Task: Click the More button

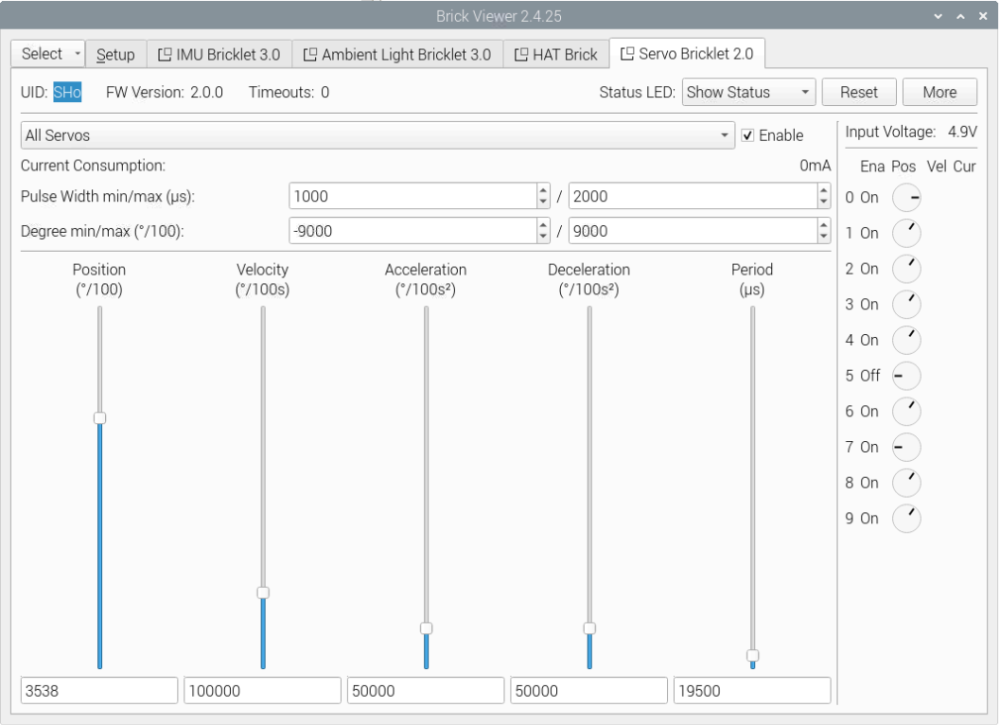Action: click(x=939, y=92)
